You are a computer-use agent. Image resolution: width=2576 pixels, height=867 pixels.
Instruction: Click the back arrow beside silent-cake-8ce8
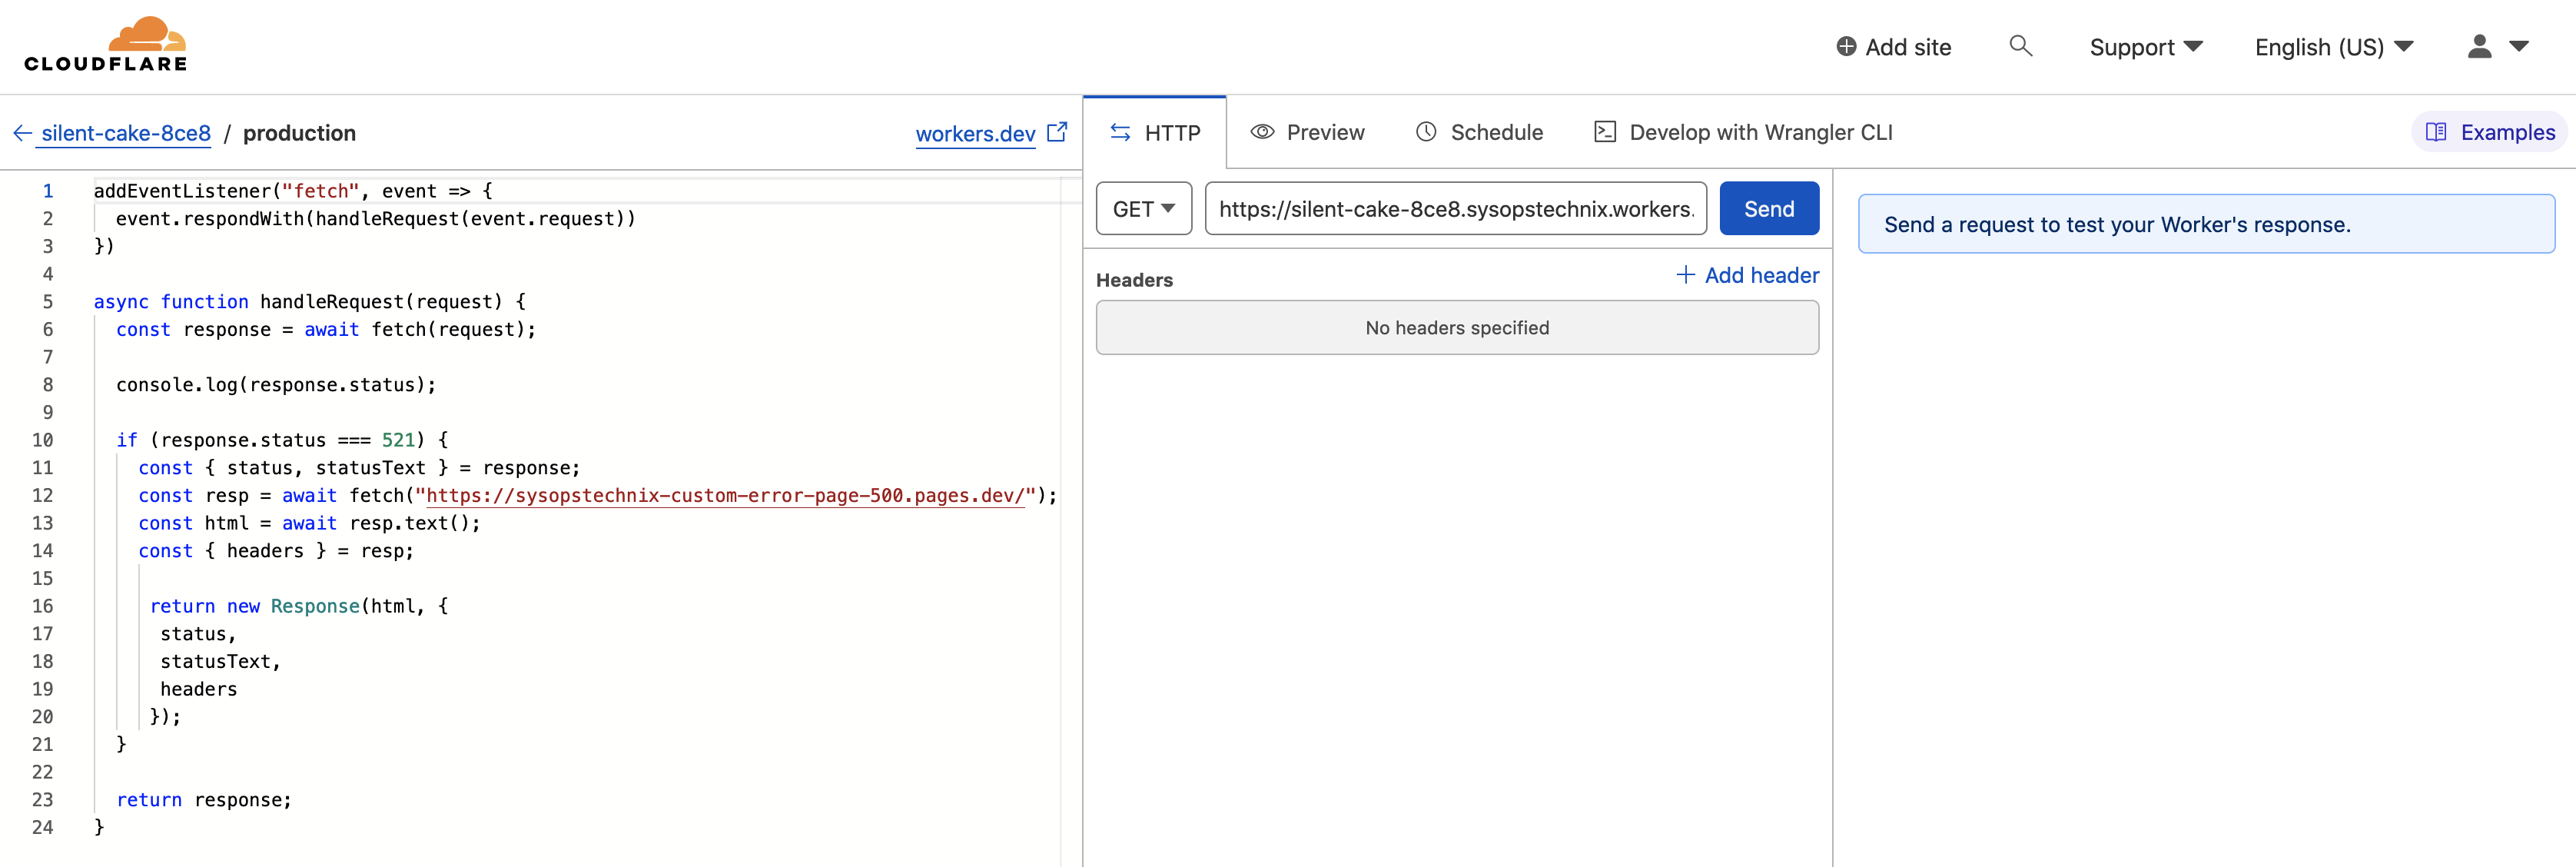[22, 133]
